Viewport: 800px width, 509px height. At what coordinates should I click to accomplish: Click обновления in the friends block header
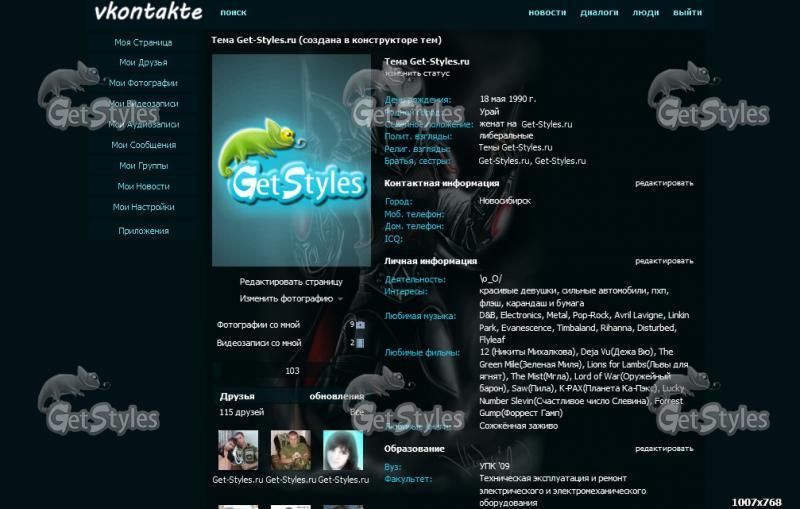click(336, 396)
